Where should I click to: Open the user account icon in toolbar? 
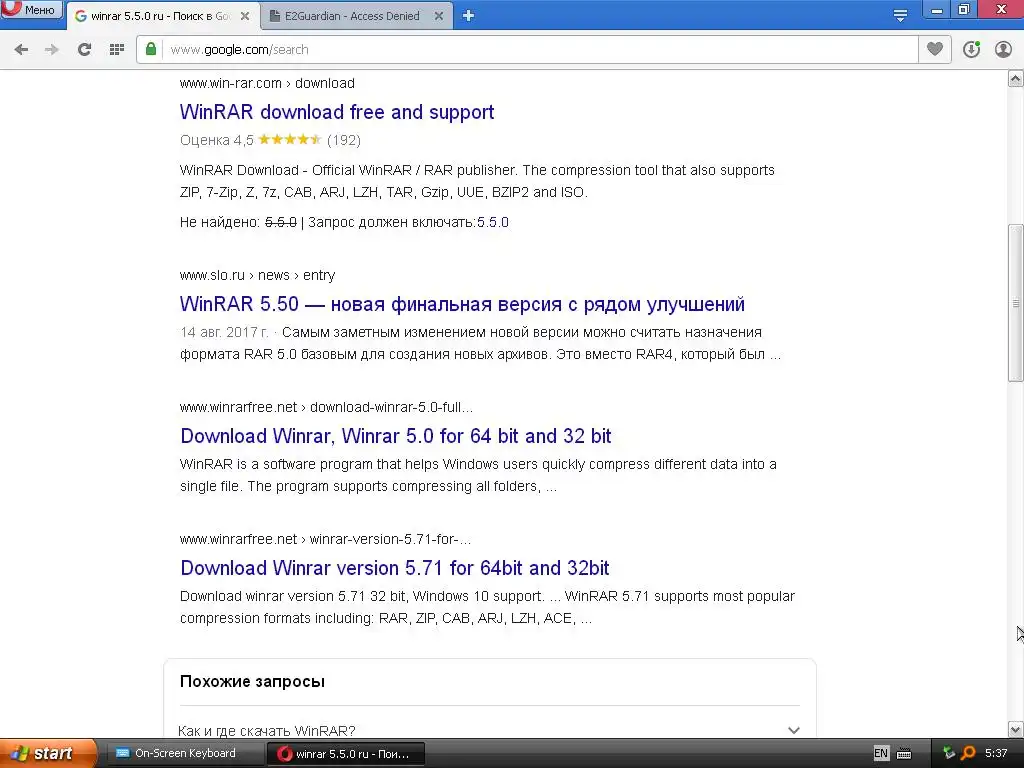[x=1003, y=49]
